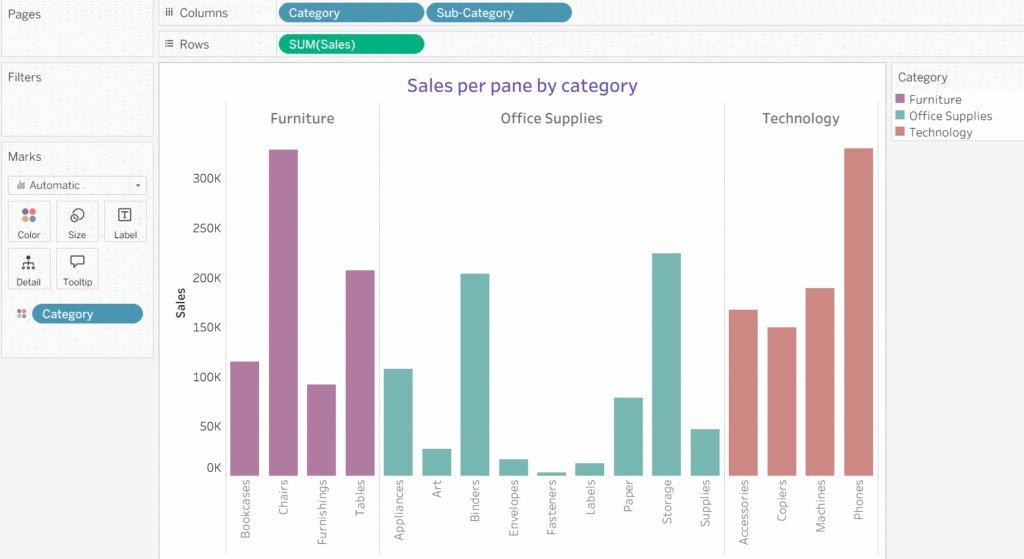Screen dimensions: 1024x559
Task: Open the Tooltip editor button
Action: (77, 268)
